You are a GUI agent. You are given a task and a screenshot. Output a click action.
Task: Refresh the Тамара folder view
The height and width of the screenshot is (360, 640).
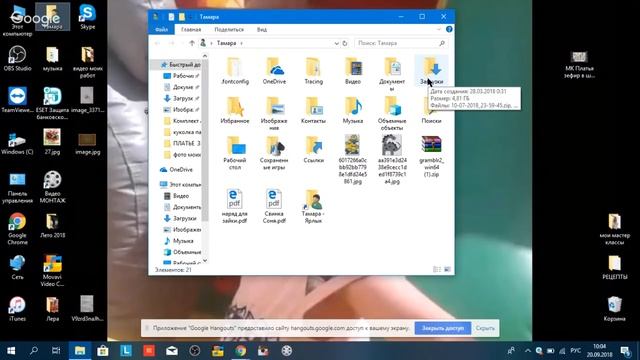pyautogui.click(x=345, y=43)
